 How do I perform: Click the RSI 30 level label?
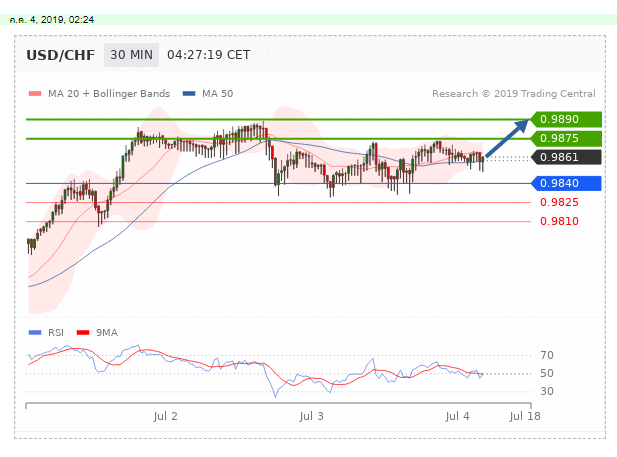point(547,391)
